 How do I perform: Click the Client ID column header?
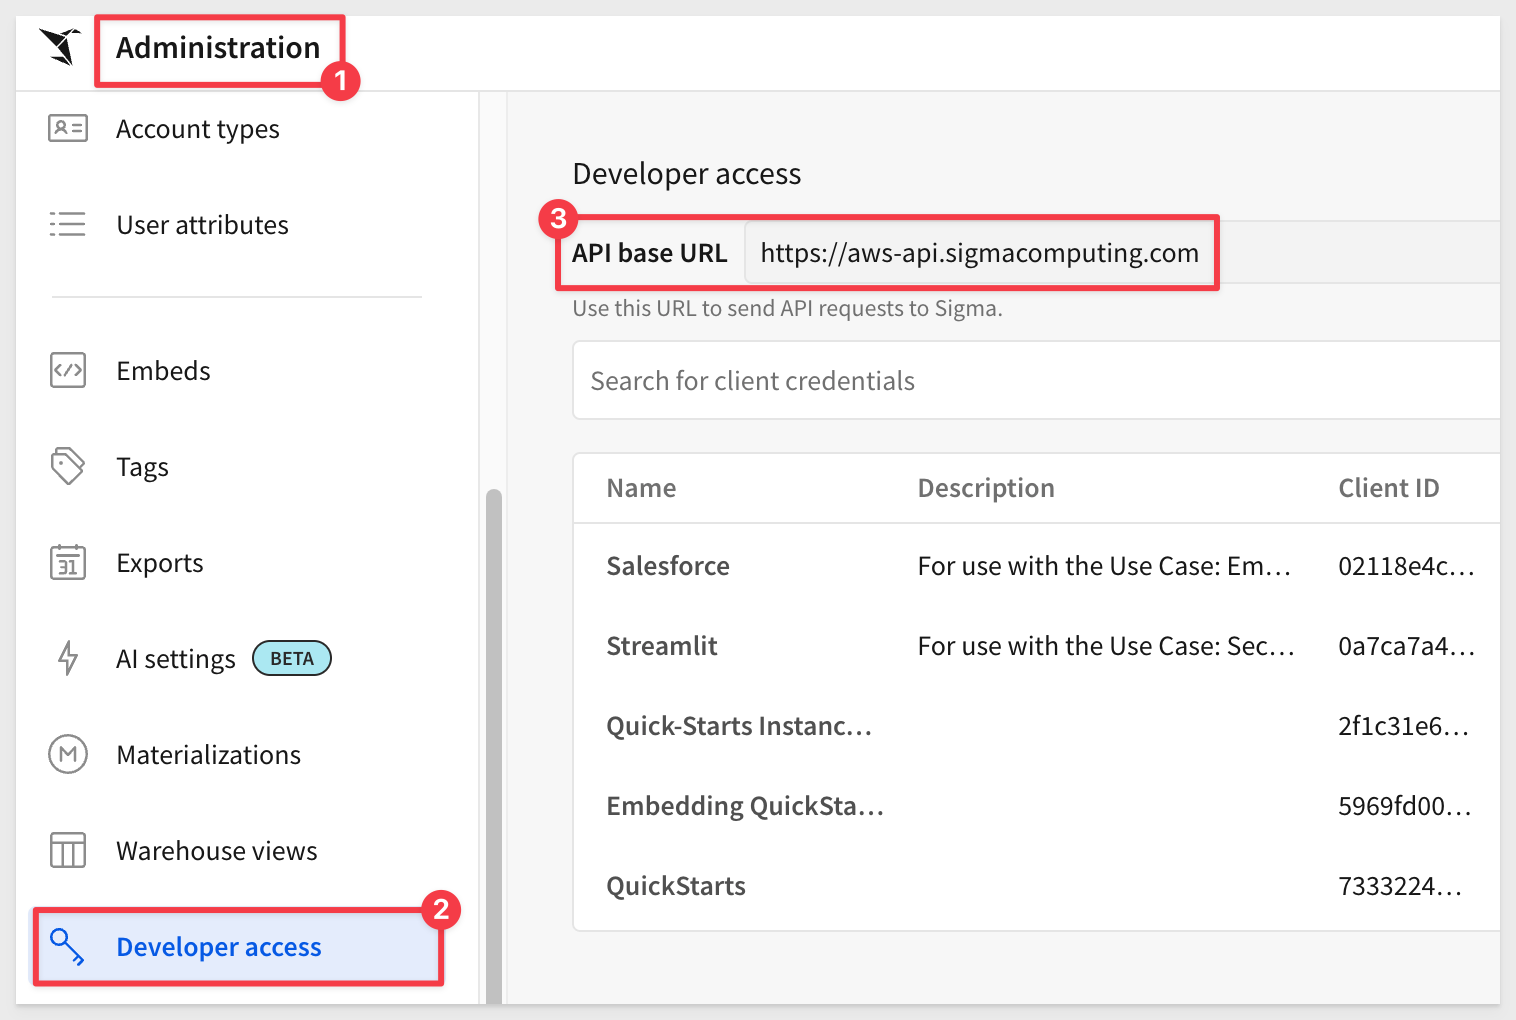tap(1388, 488)
